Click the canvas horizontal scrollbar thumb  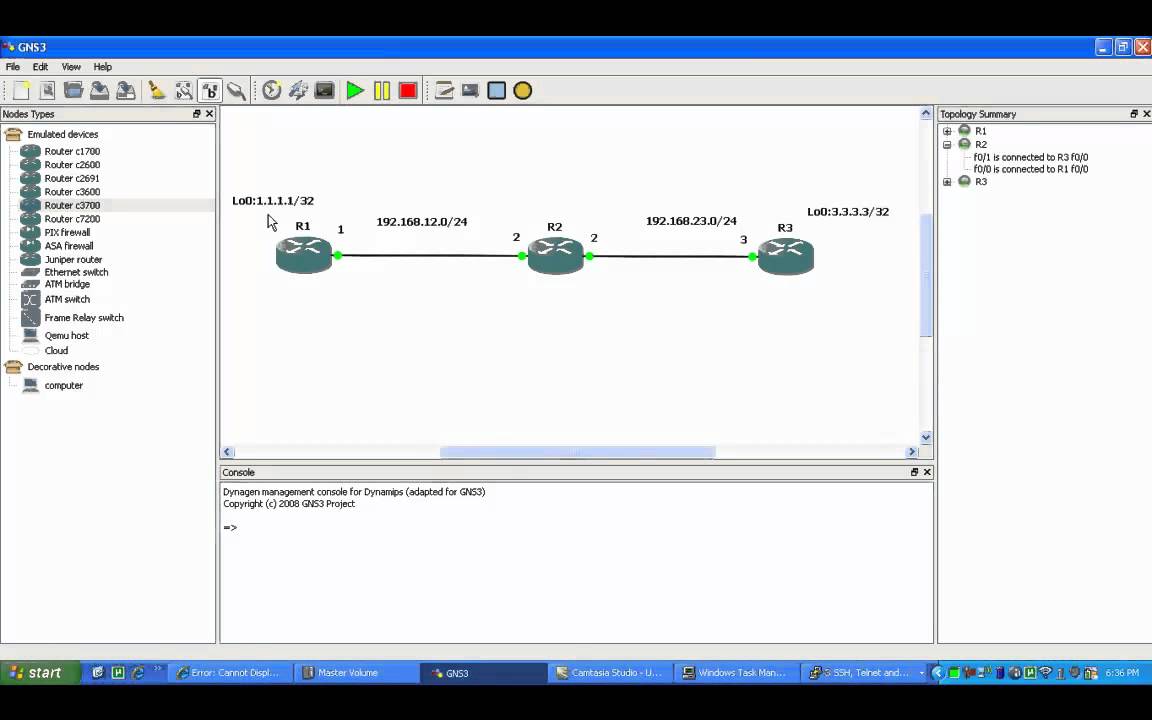pyautogui.click(x=577, y=452)
